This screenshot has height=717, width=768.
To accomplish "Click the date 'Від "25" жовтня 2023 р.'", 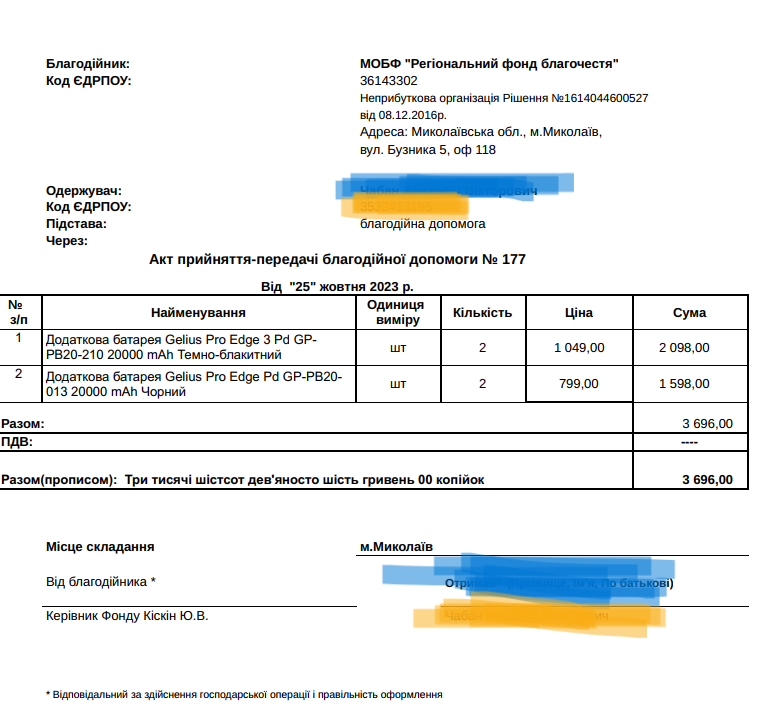I will (x=337, y=287).
